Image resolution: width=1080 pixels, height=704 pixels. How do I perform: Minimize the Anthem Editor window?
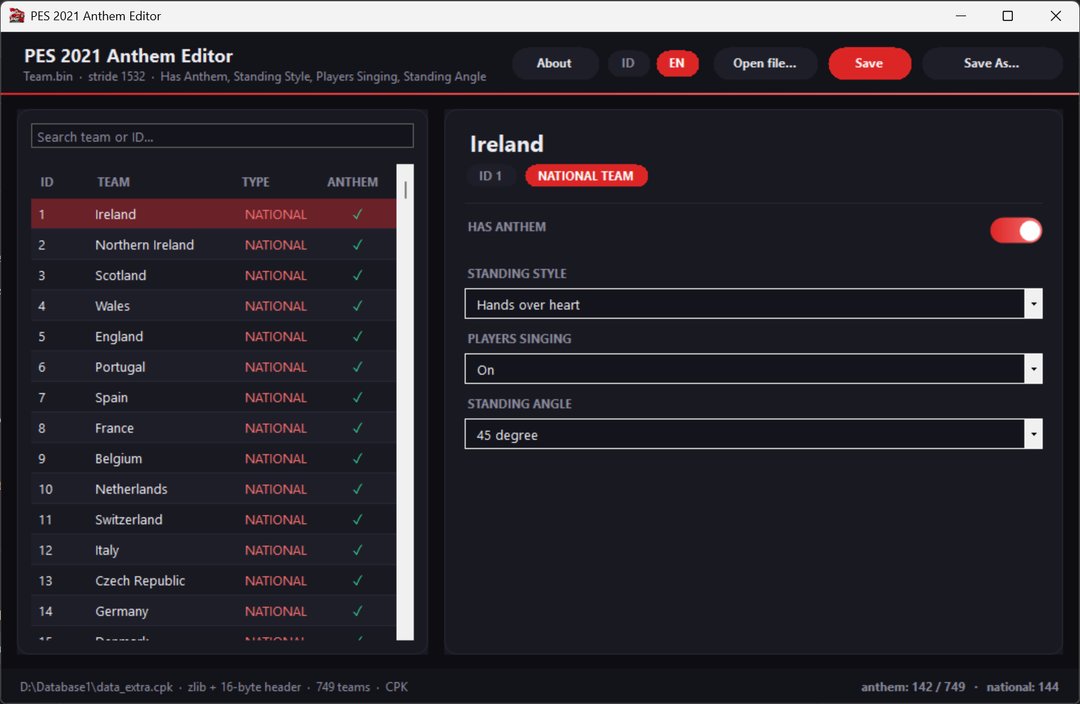click(x=961, y=15)
